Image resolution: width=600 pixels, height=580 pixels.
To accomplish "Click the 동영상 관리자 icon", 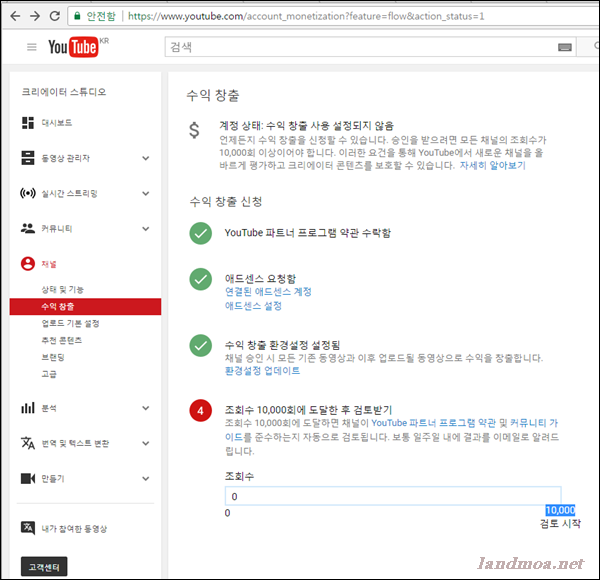I will click(28, 158).
